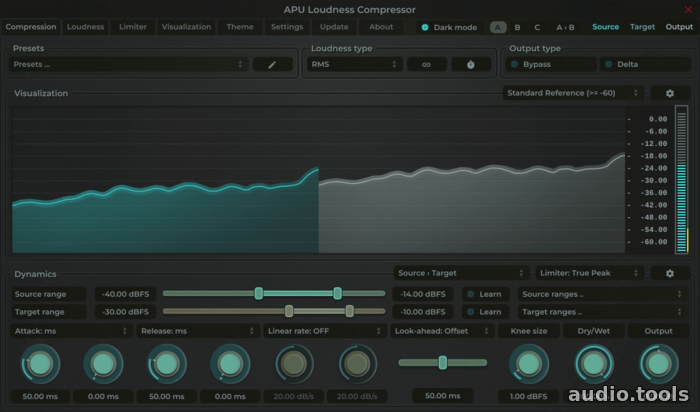This screenshot has width=700, height=412.
Task: Switch to Compression tab
Action: click(x=31, y=27)
